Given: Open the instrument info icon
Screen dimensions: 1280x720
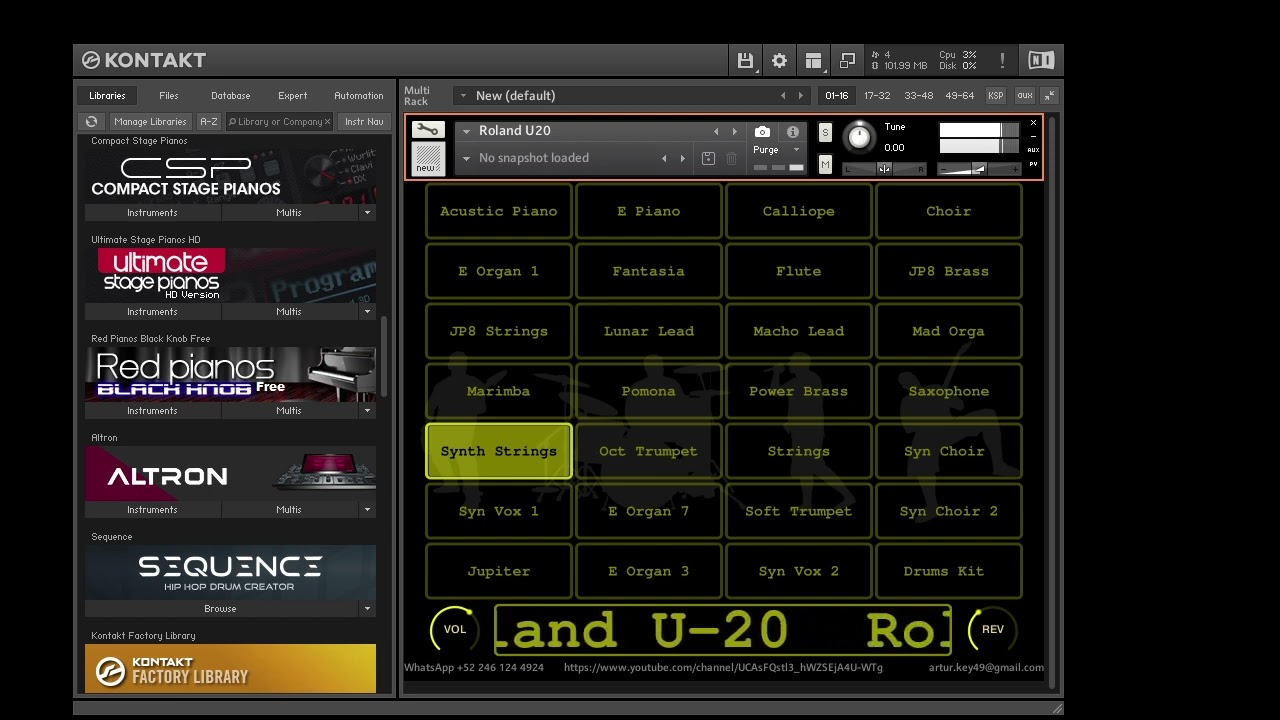Looking at the screenshot, I should [x=793, y=132].
